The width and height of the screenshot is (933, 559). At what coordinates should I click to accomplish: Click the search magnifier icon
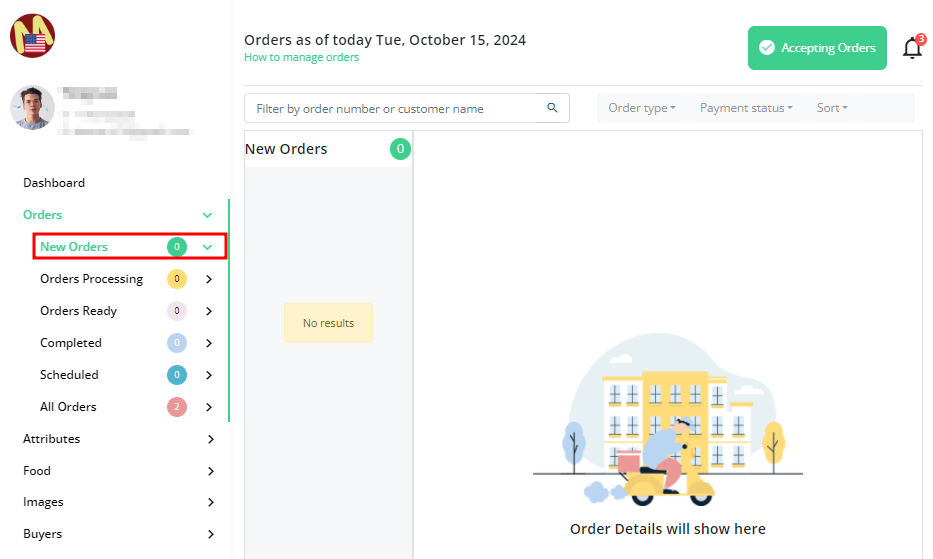552,108
